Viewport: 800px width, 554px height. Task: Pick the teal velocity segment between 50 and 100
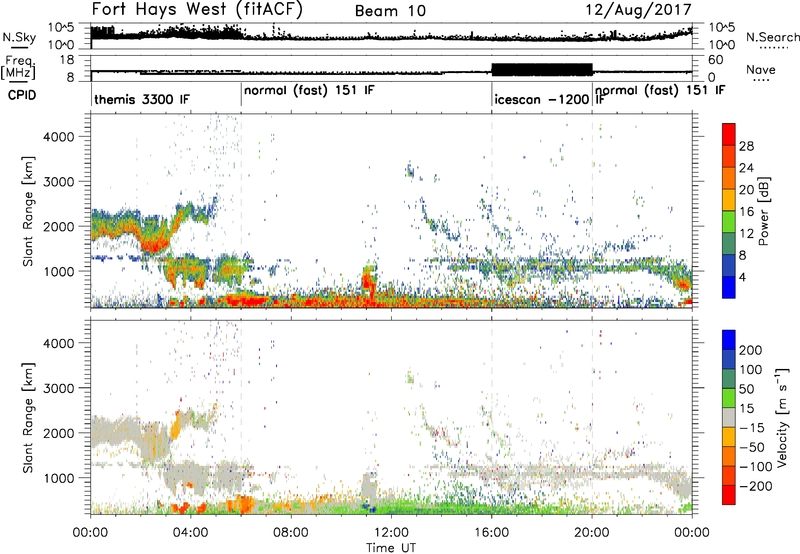pos(729,379)
